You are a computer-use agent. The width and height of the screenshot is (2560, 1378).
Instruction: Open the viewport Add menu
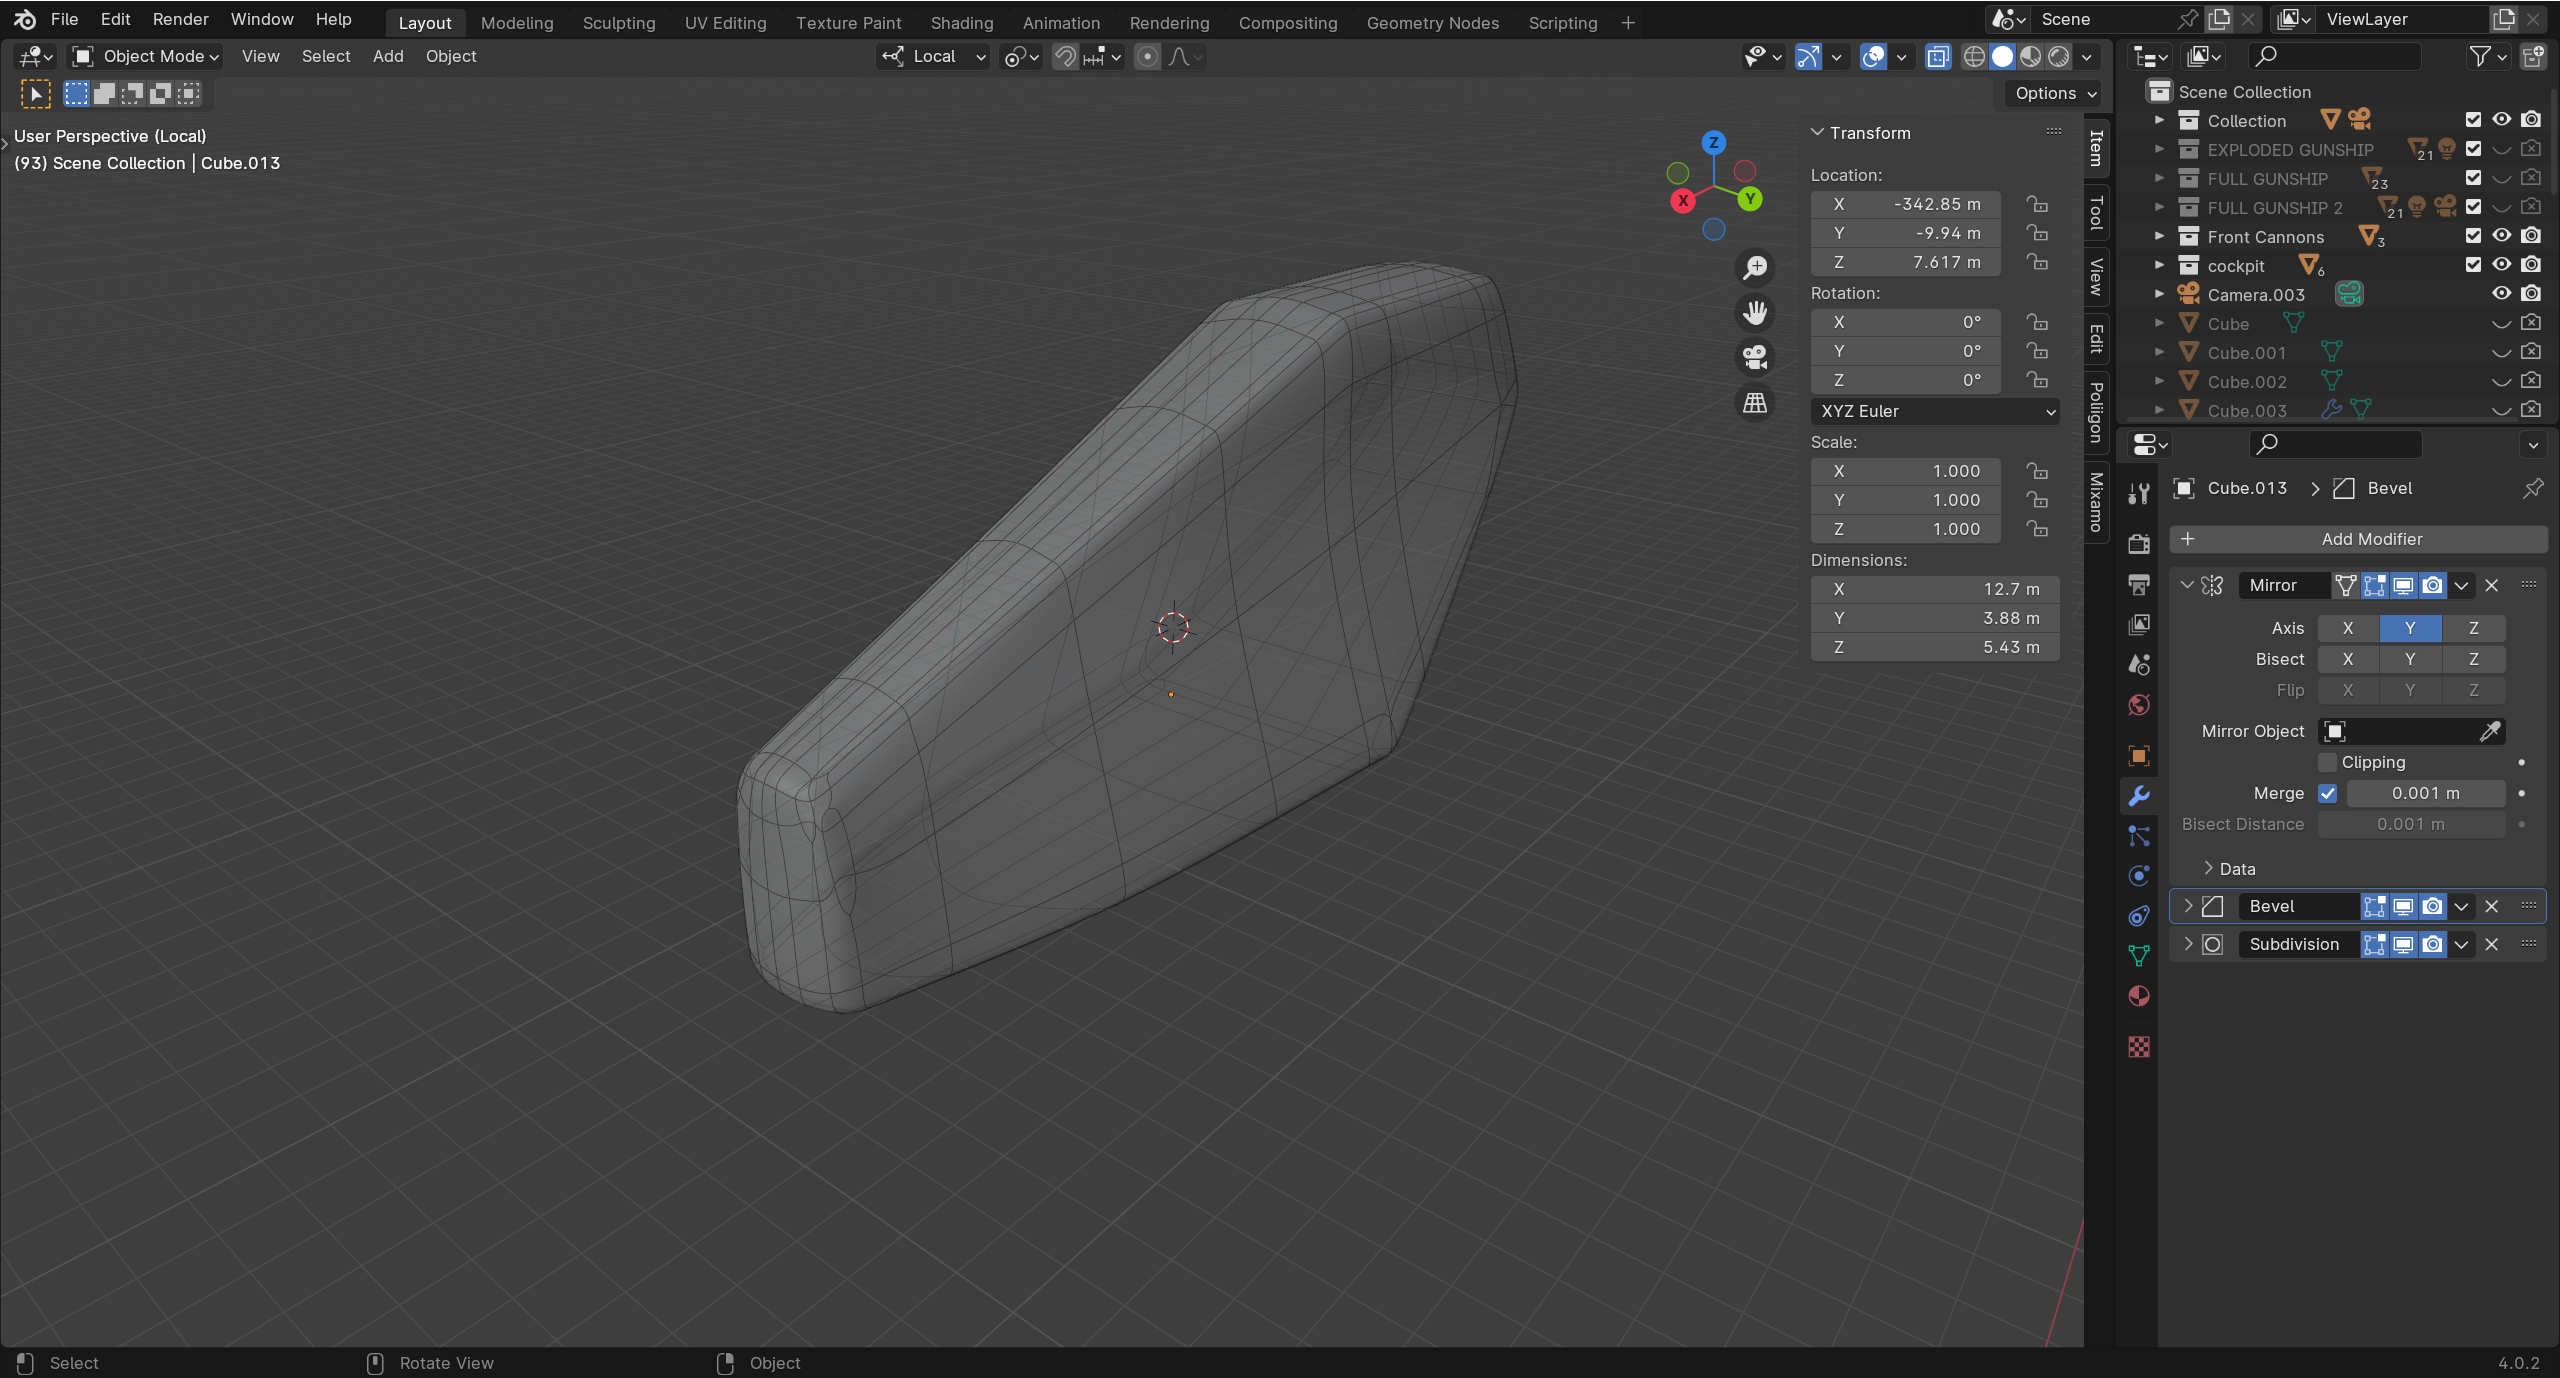[388, 57]
